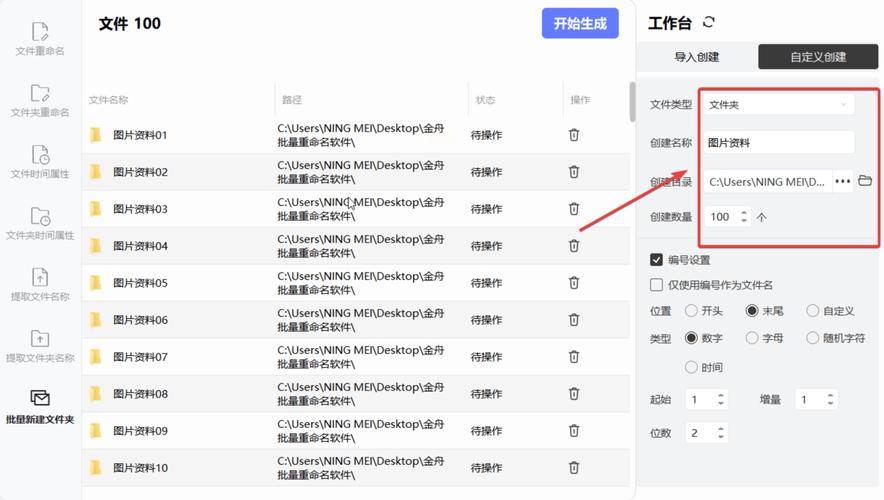Screen dimensions: 884x500
Task: Choose 随机字符 as the numbering type
Action: tap(812, 338)
